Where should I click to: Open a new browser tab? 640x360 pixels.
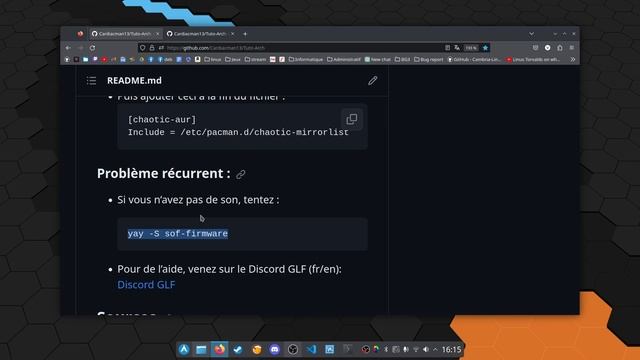click(245, 34)
